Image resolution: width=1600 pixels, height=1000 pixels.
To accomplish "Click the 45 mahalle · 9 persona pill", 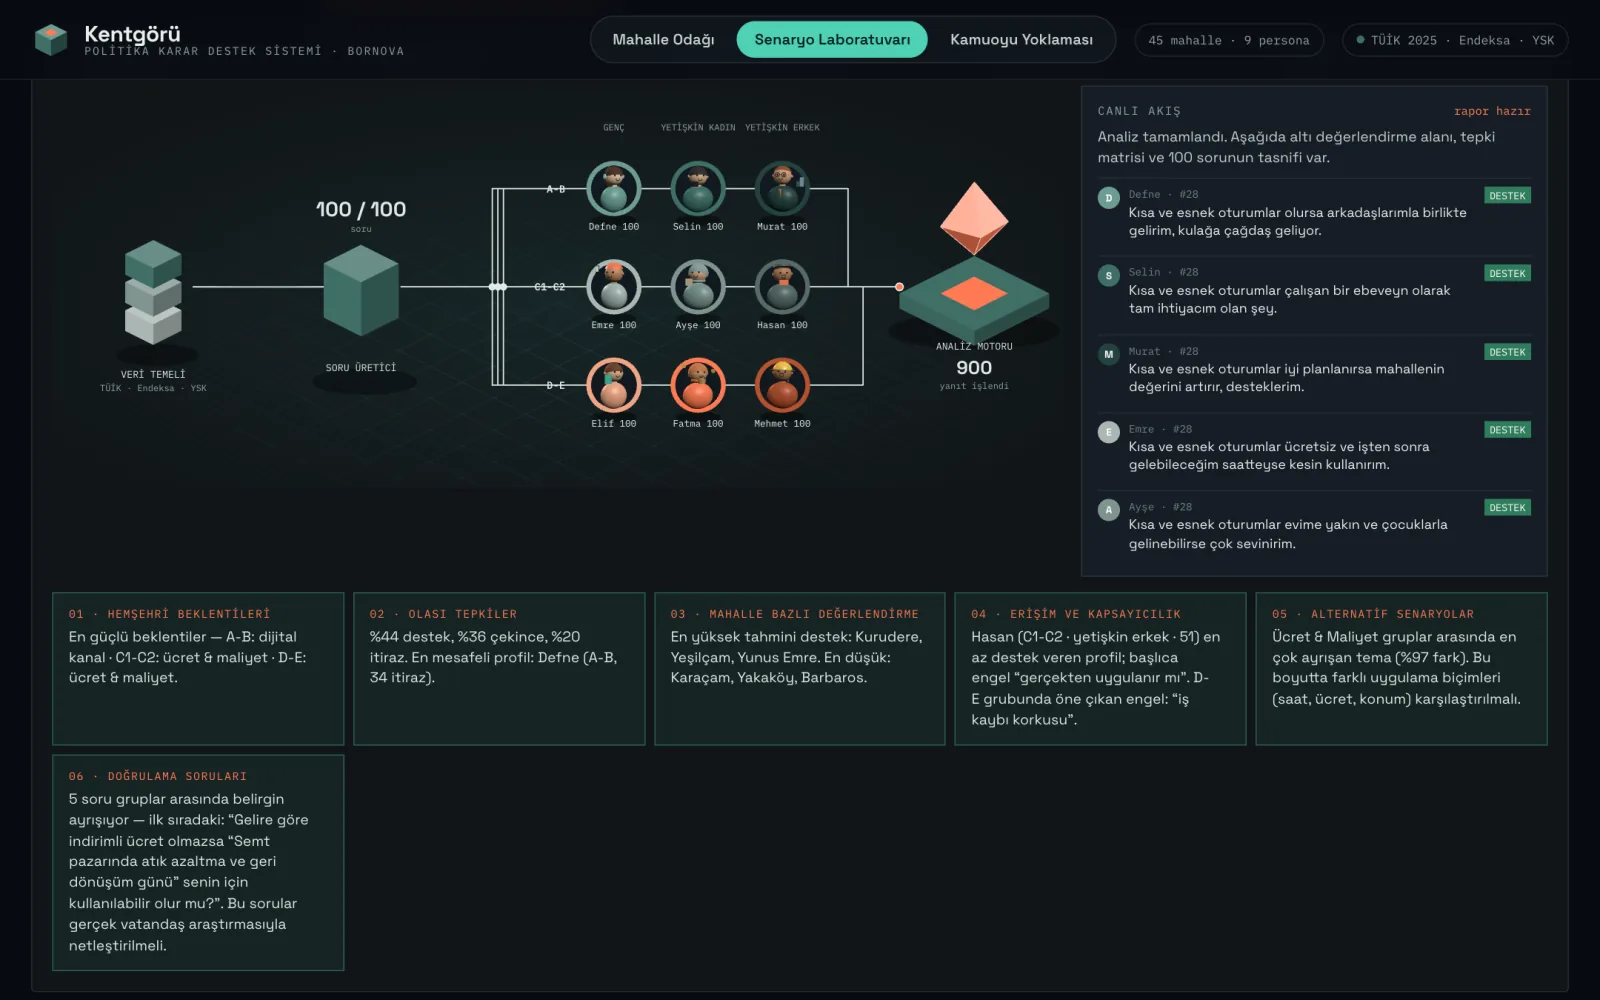I will point(1229,40).
